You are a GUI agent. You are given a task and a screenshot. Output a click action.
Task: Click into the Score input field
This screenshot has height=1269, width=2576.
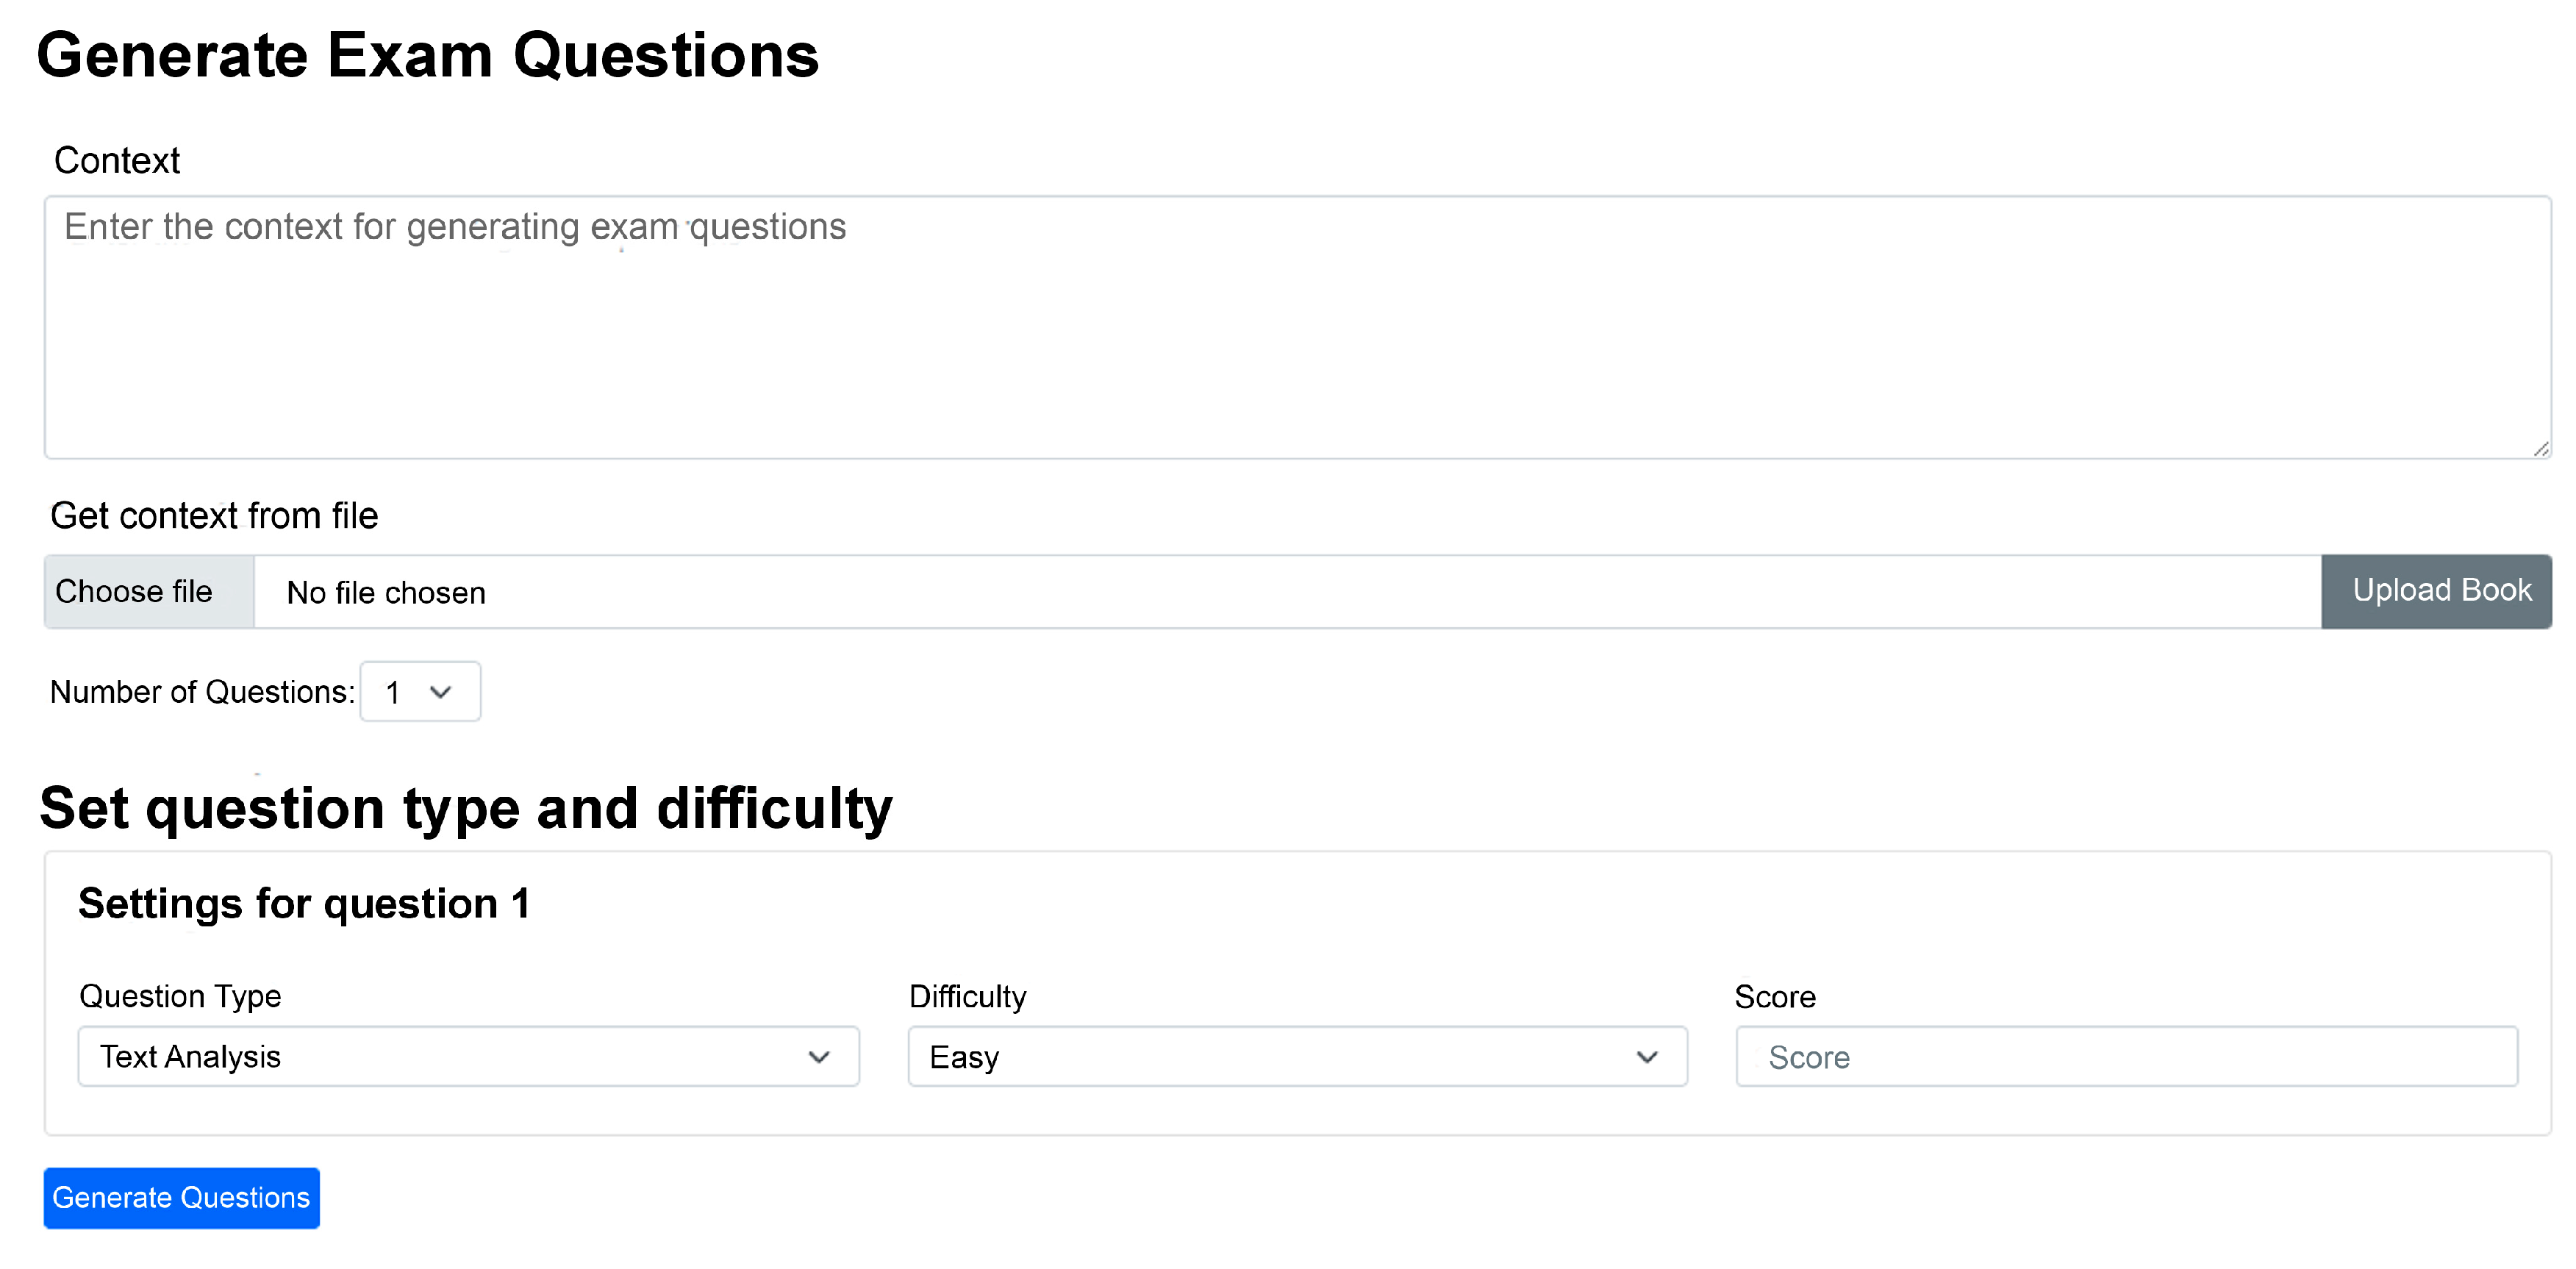(x=2126, y=1057)
